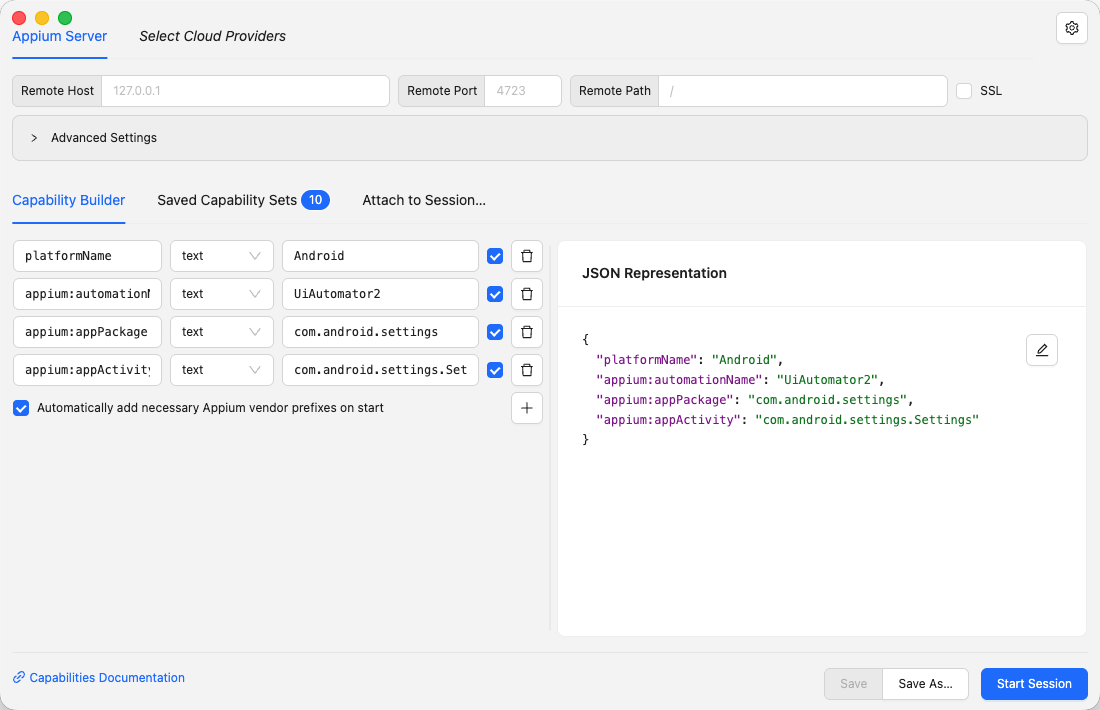Open the Saved Capability Sets tab

[x=227, y=200]
